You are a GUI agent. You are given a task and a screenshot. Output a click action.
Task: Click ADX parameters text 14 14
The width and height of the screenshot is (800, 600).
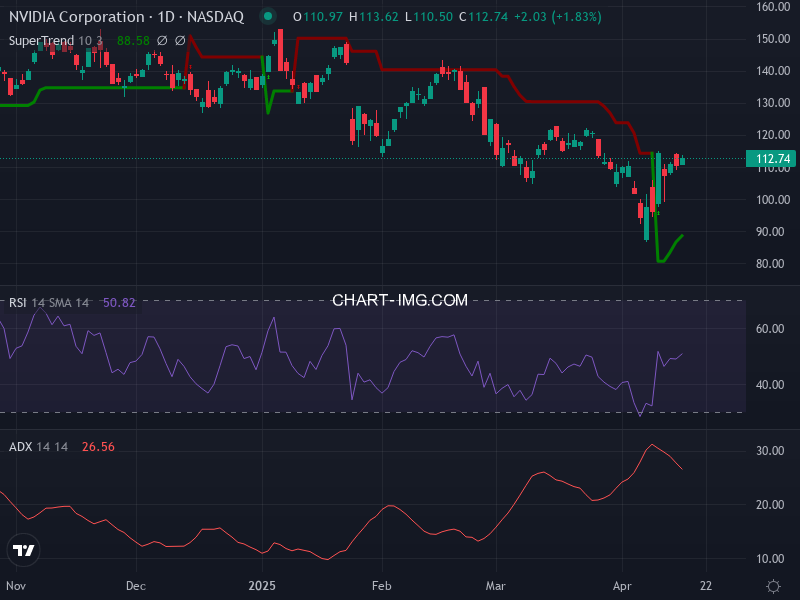tap(52, 446)
